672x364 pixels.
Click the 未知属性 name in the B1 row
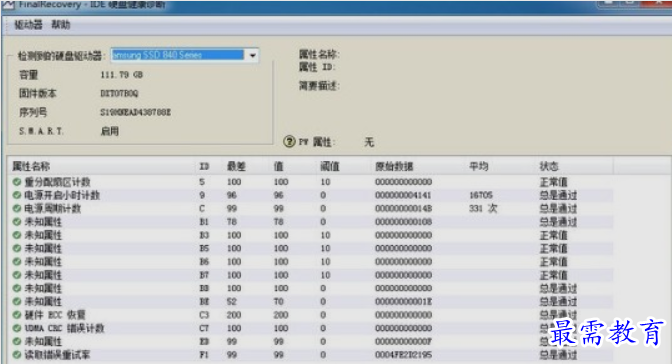pos(43,222)
